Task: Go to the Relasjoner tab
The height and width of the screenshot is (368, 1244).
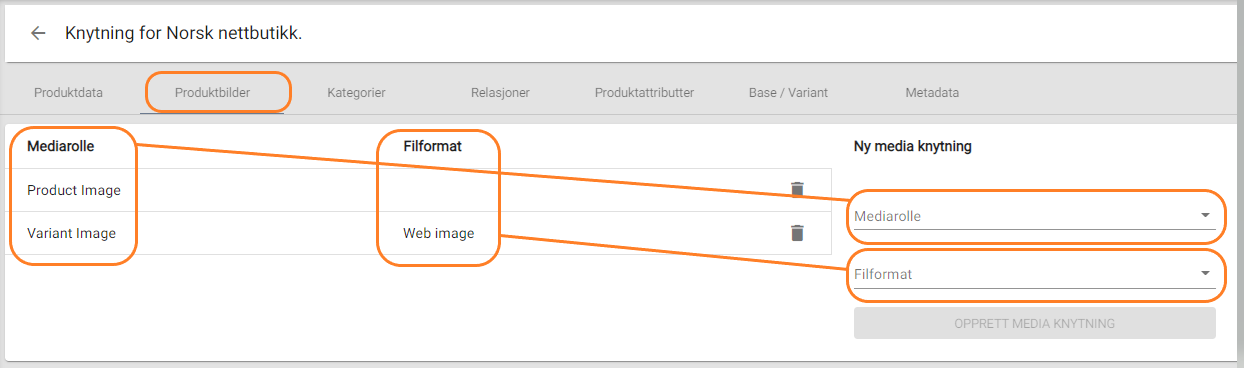Action: pos(500,93)
